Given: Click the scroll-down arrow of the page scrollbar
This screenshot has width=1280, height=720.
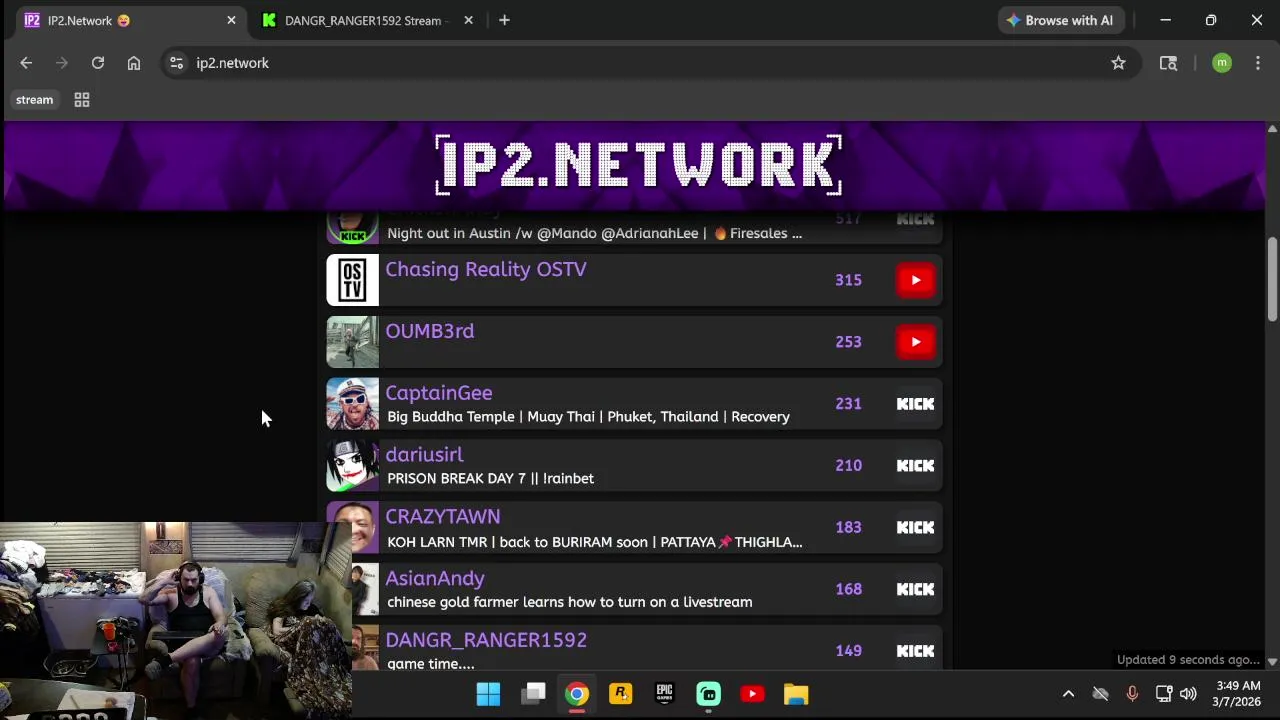Looking at the screenshot, I should click(x=1272, y=662).
